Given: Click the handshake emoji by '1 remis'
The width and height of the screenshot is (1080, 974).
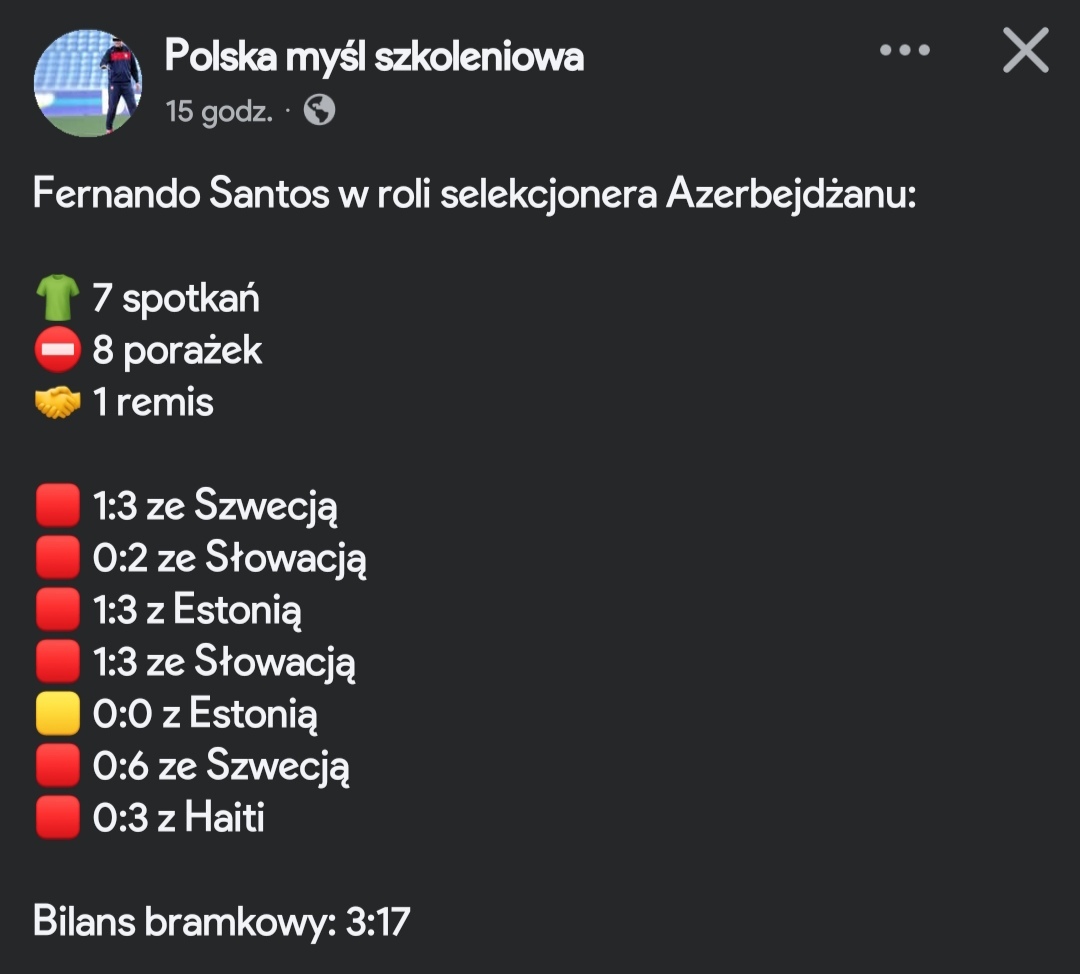Looking at the screenshot, I should point(57,403).
